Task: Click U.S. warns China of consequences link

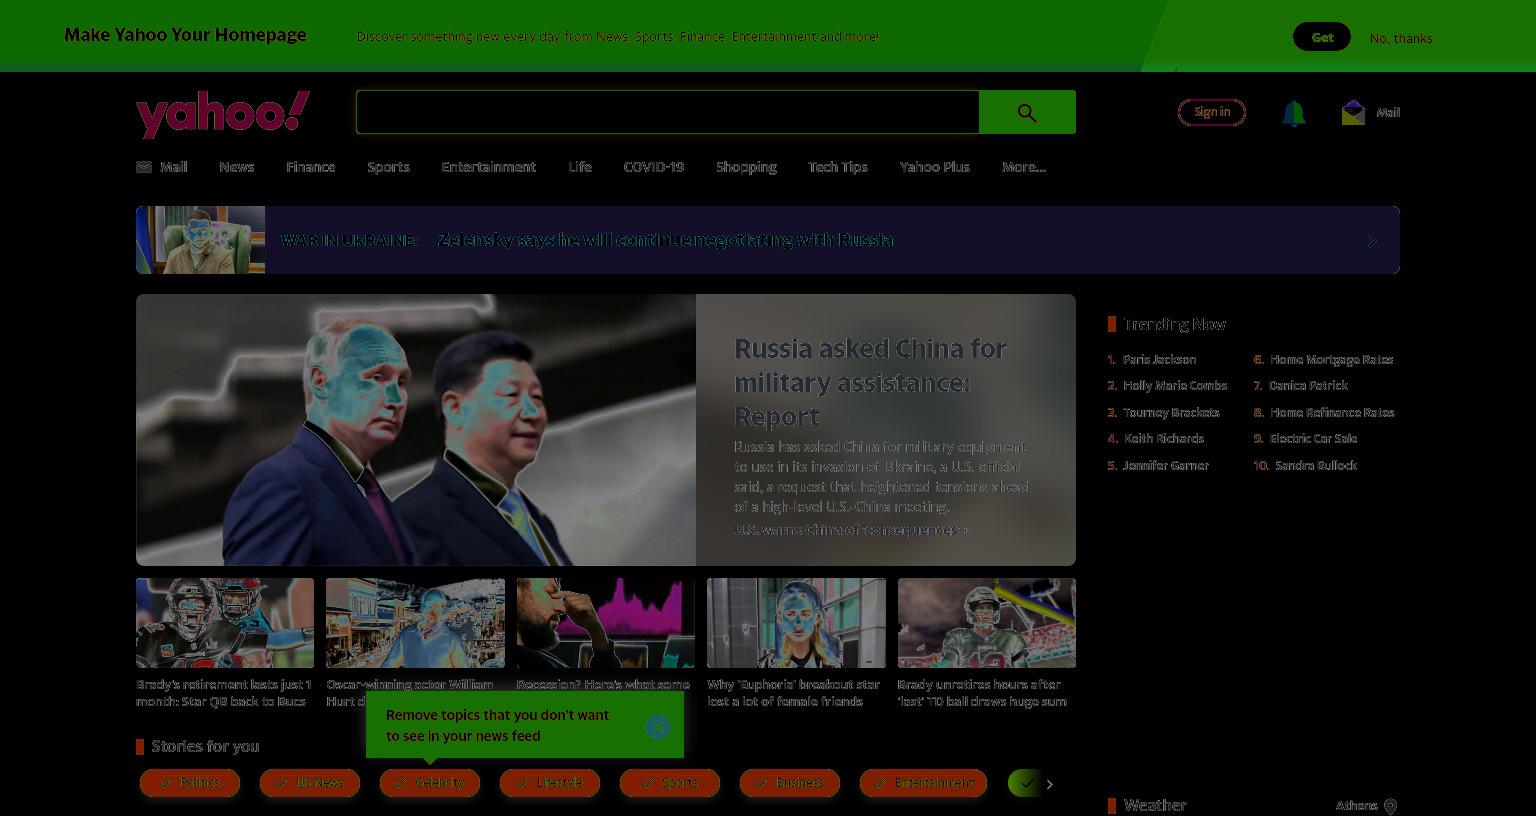Action: (x=851, y=530)
